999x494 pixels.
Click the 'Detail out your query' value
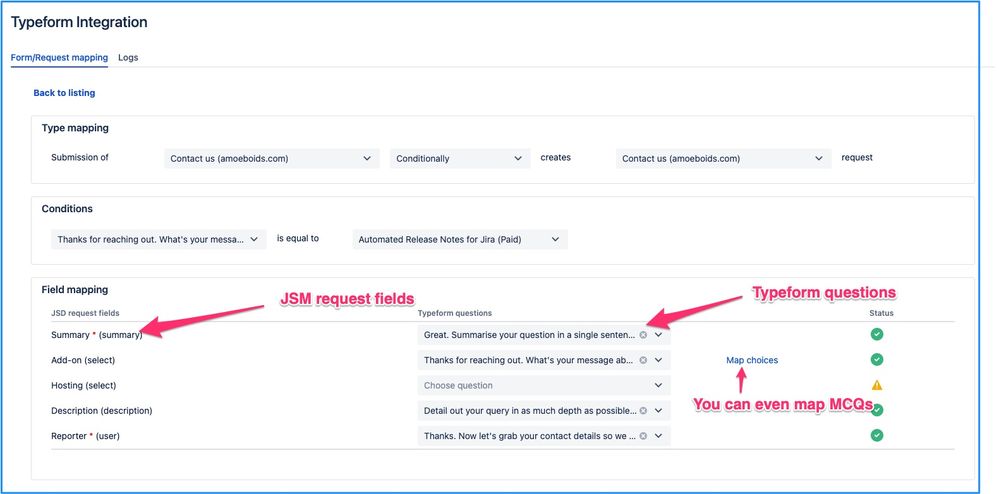click(530, 411)
